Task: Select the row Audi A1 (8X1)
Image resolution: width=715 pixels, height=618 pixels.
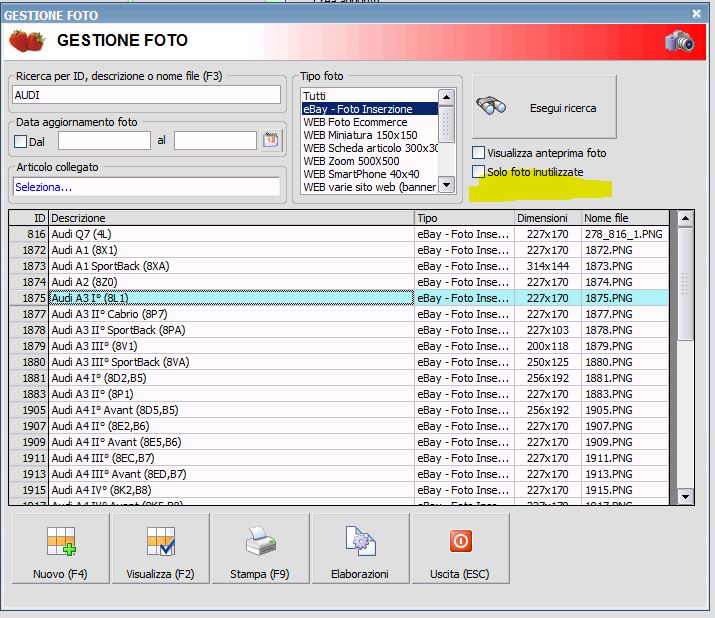Action: 339,250
